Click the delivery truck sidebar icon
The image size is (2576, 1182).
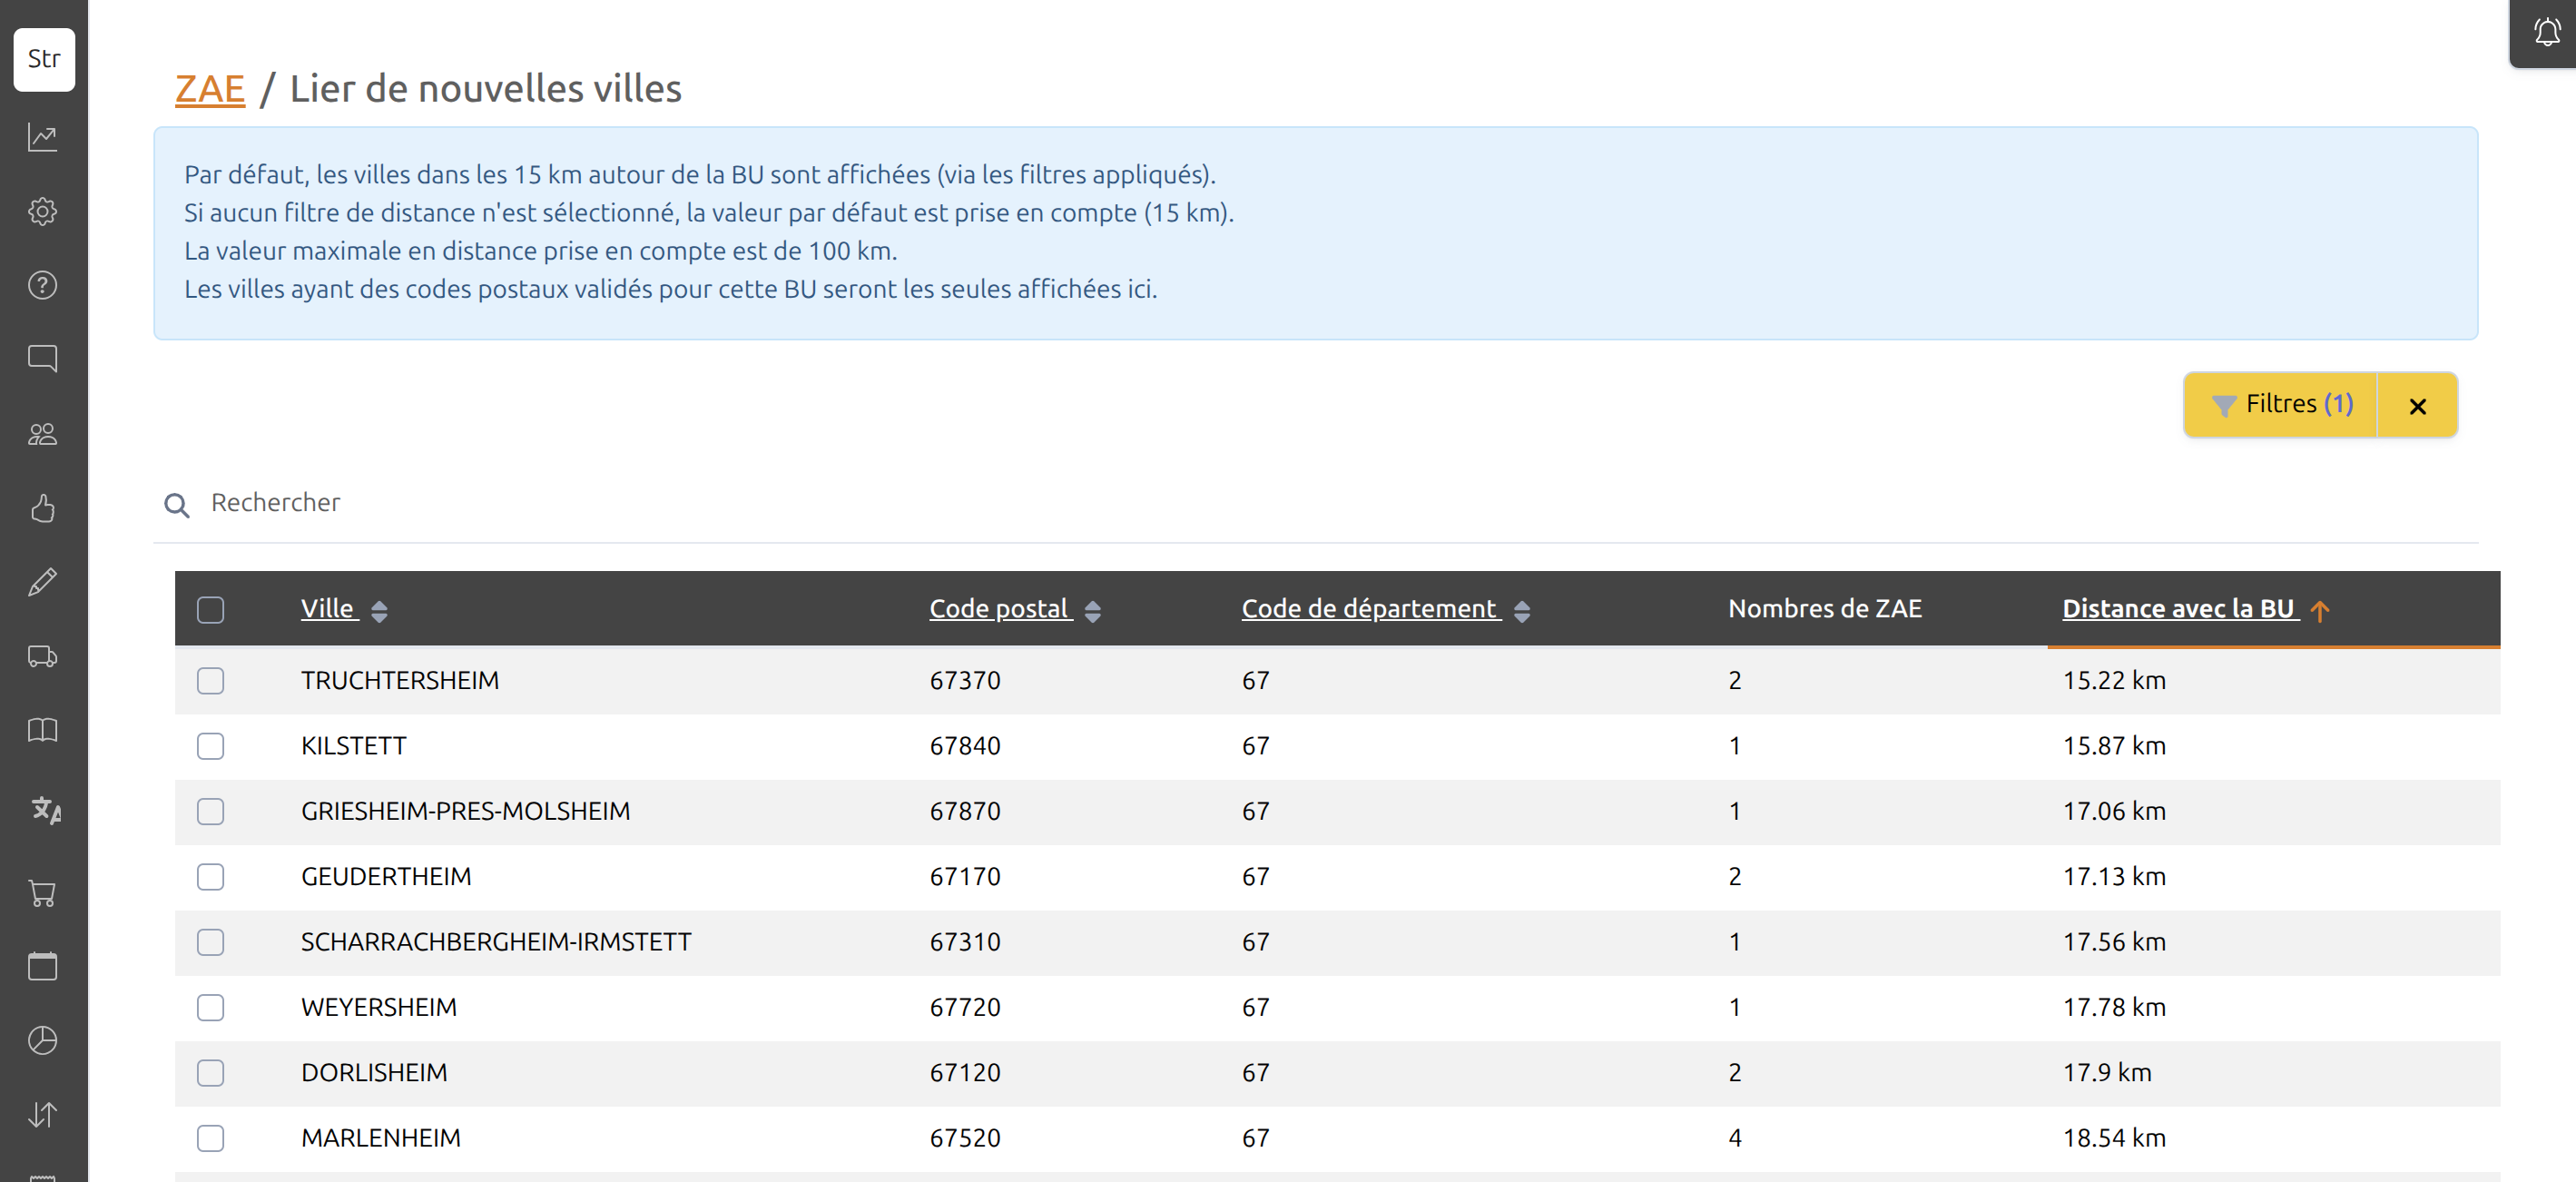(x=42, y=656)
